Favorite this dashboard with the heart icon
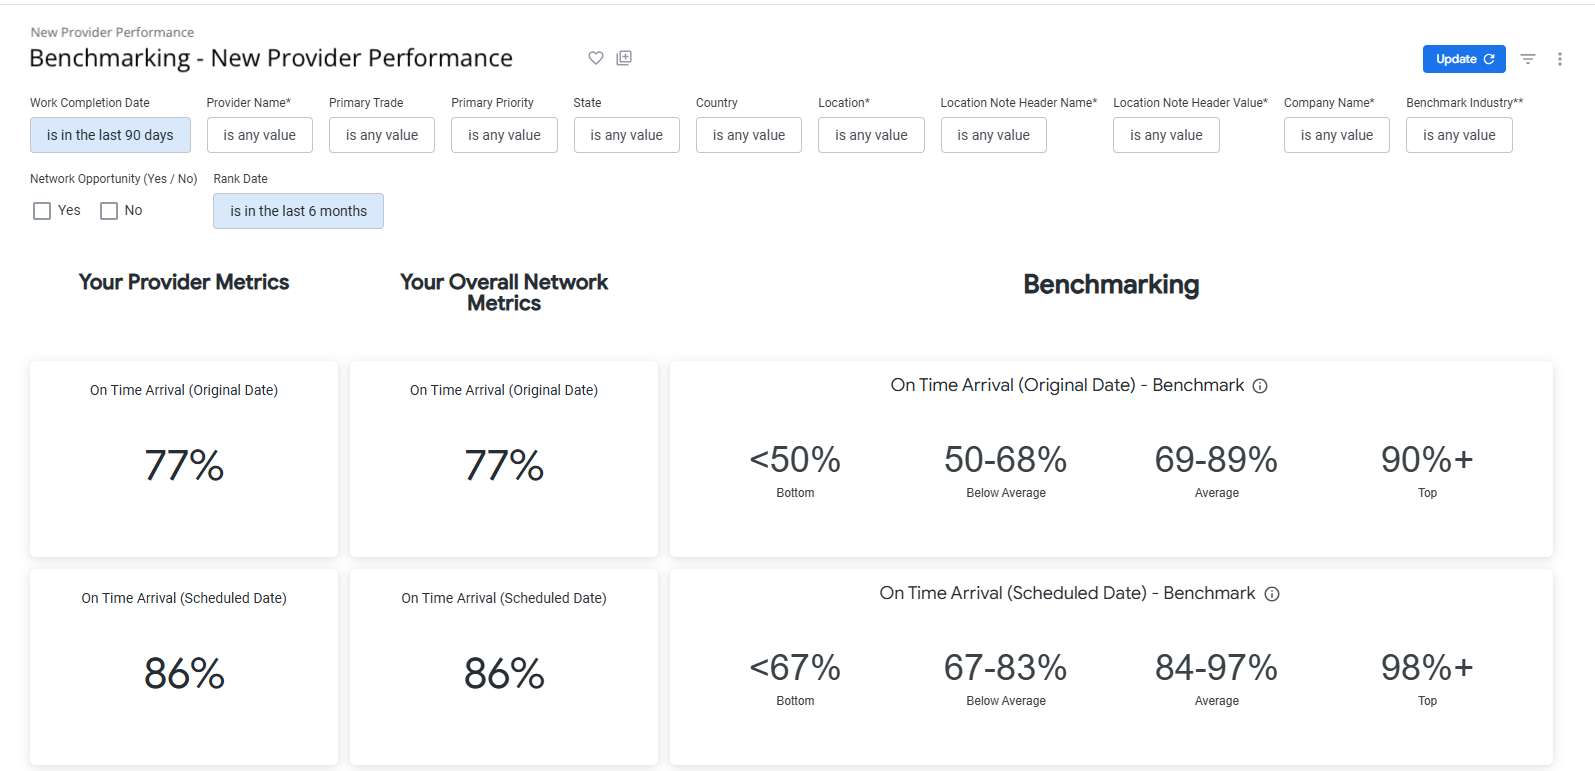The image size is (1595, 771). (596, 58)
